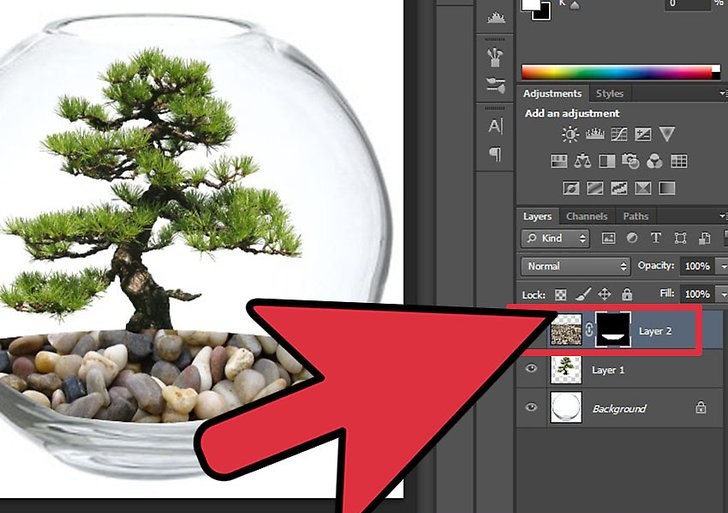
Task: Toggle visibility of the Background layer
Action: (x=532, y=408)
